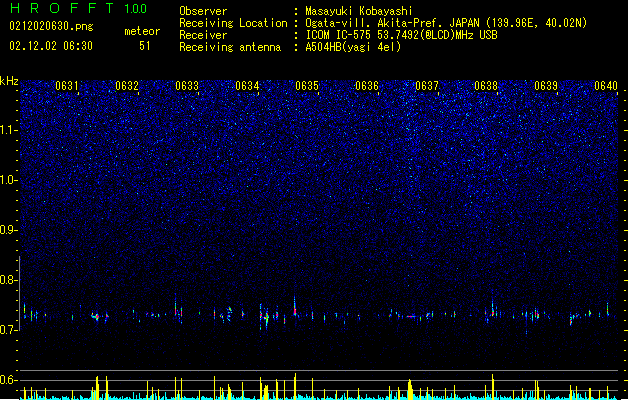Click antenna text A504HB(yagi 4el)
This screenshot has height=400, width=629.
pyautogui.click(x=353, y=47)
